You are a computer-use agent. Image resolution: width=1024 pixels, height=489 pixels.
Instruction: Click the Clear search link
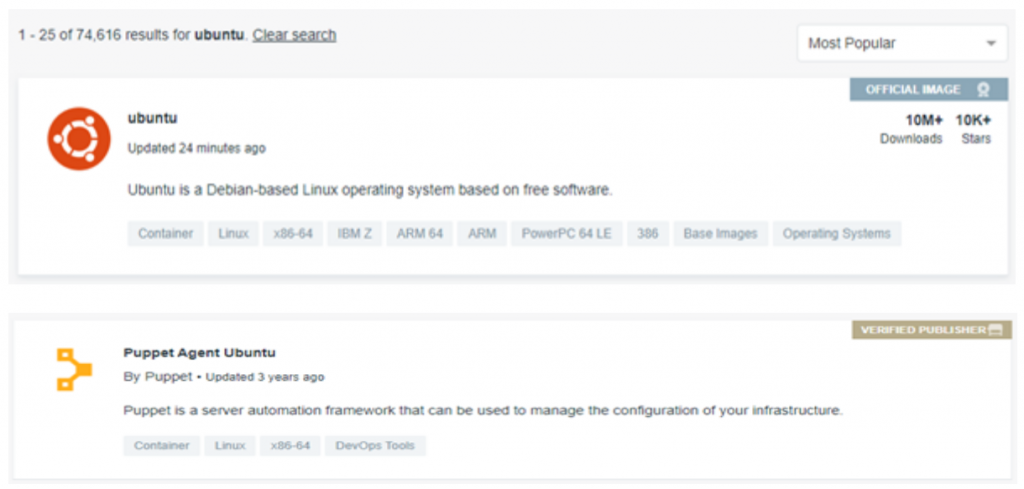[295, 35]
